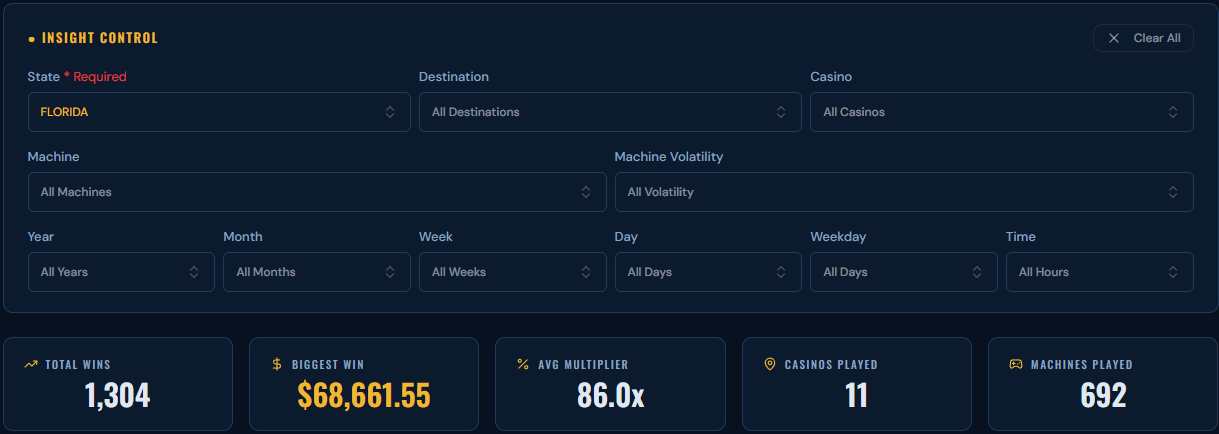Open the All Years dropdown

click(121, 272)
